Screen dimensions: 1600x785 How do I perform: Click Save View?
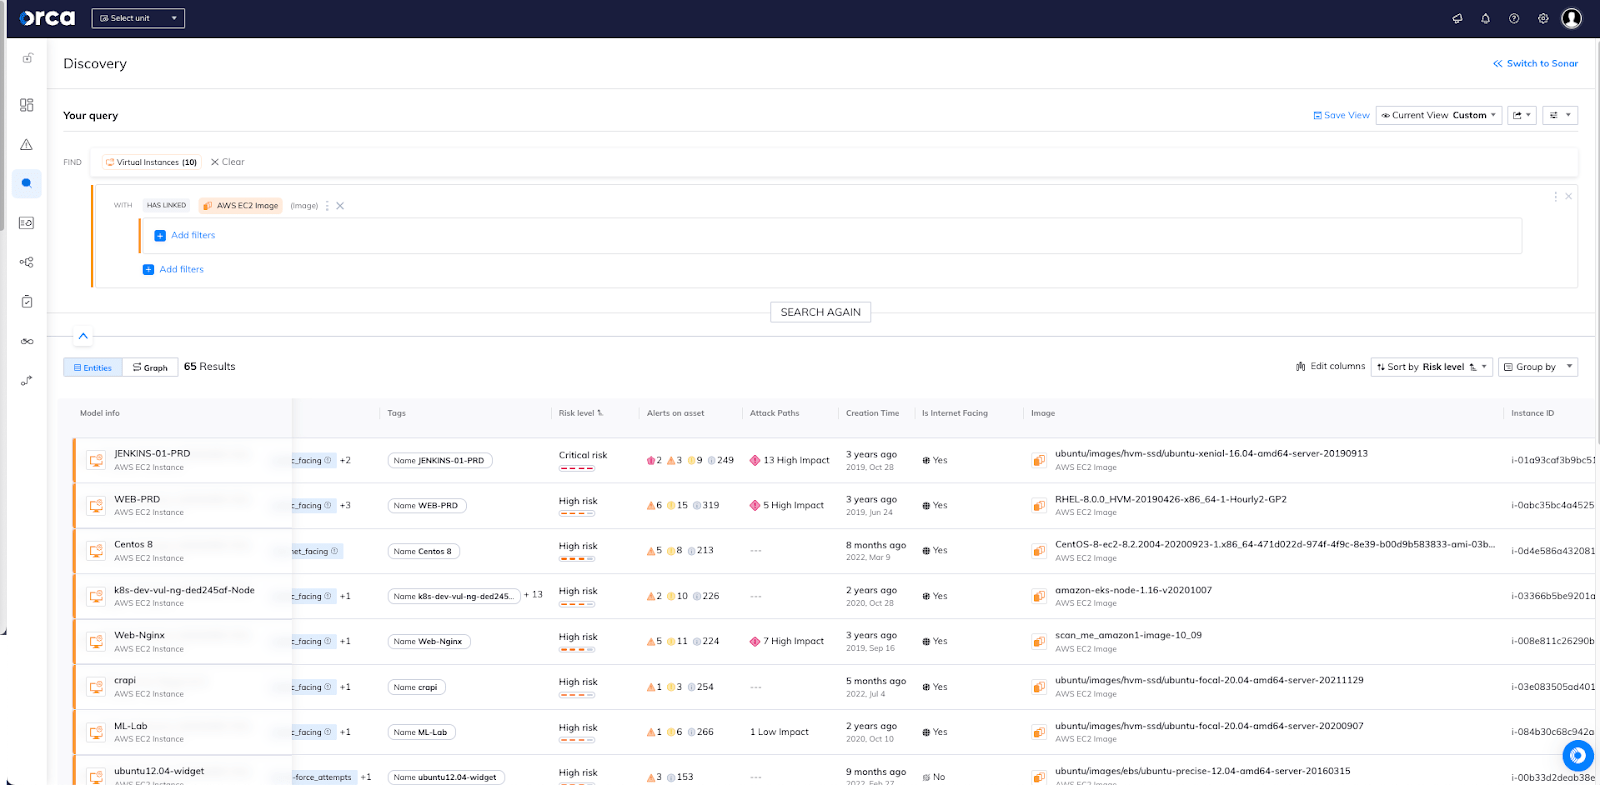point(1341,115)
